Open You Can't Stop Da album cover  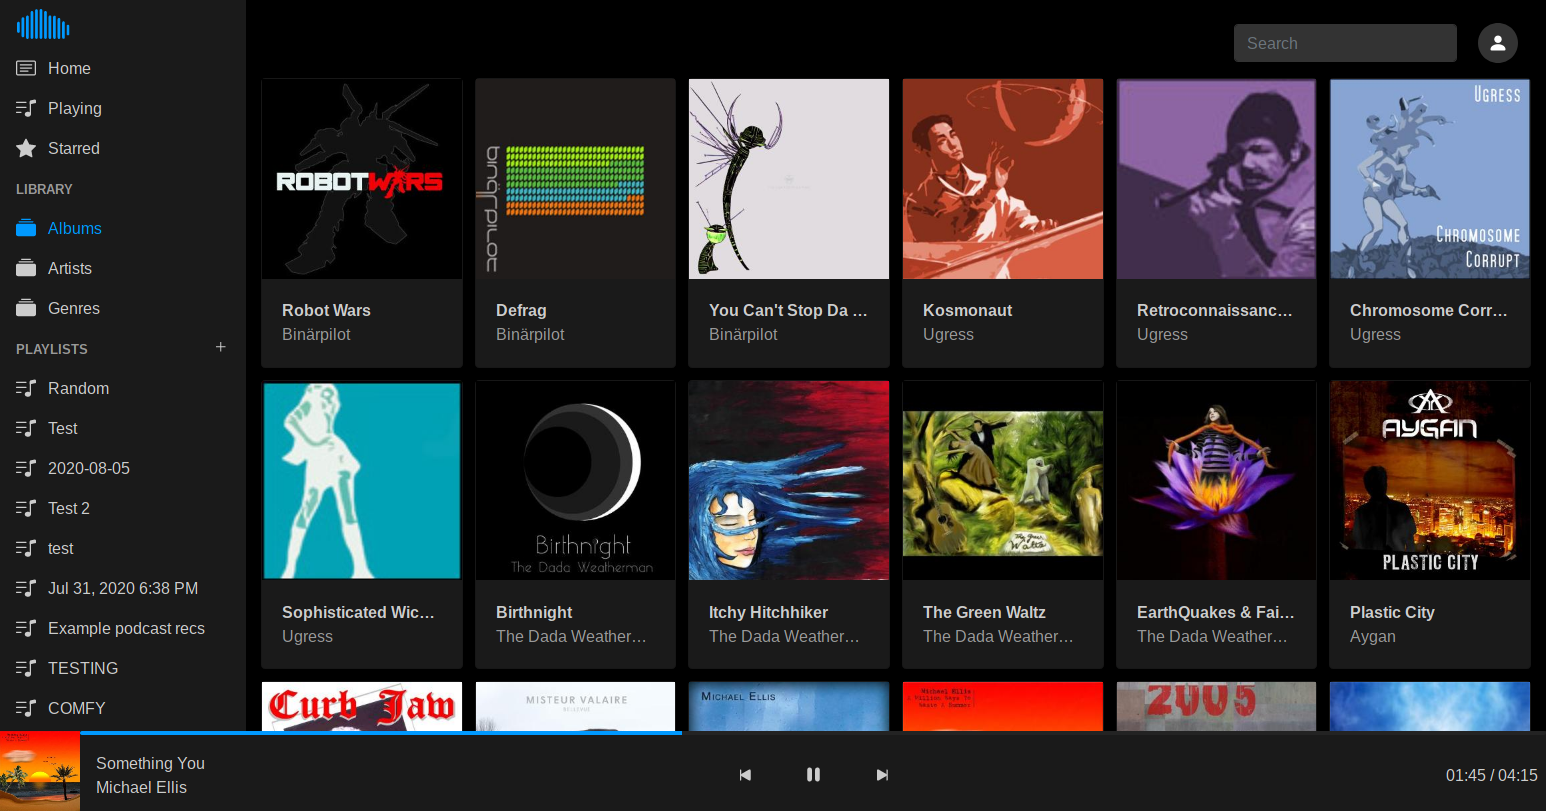(x=789, y=179)
